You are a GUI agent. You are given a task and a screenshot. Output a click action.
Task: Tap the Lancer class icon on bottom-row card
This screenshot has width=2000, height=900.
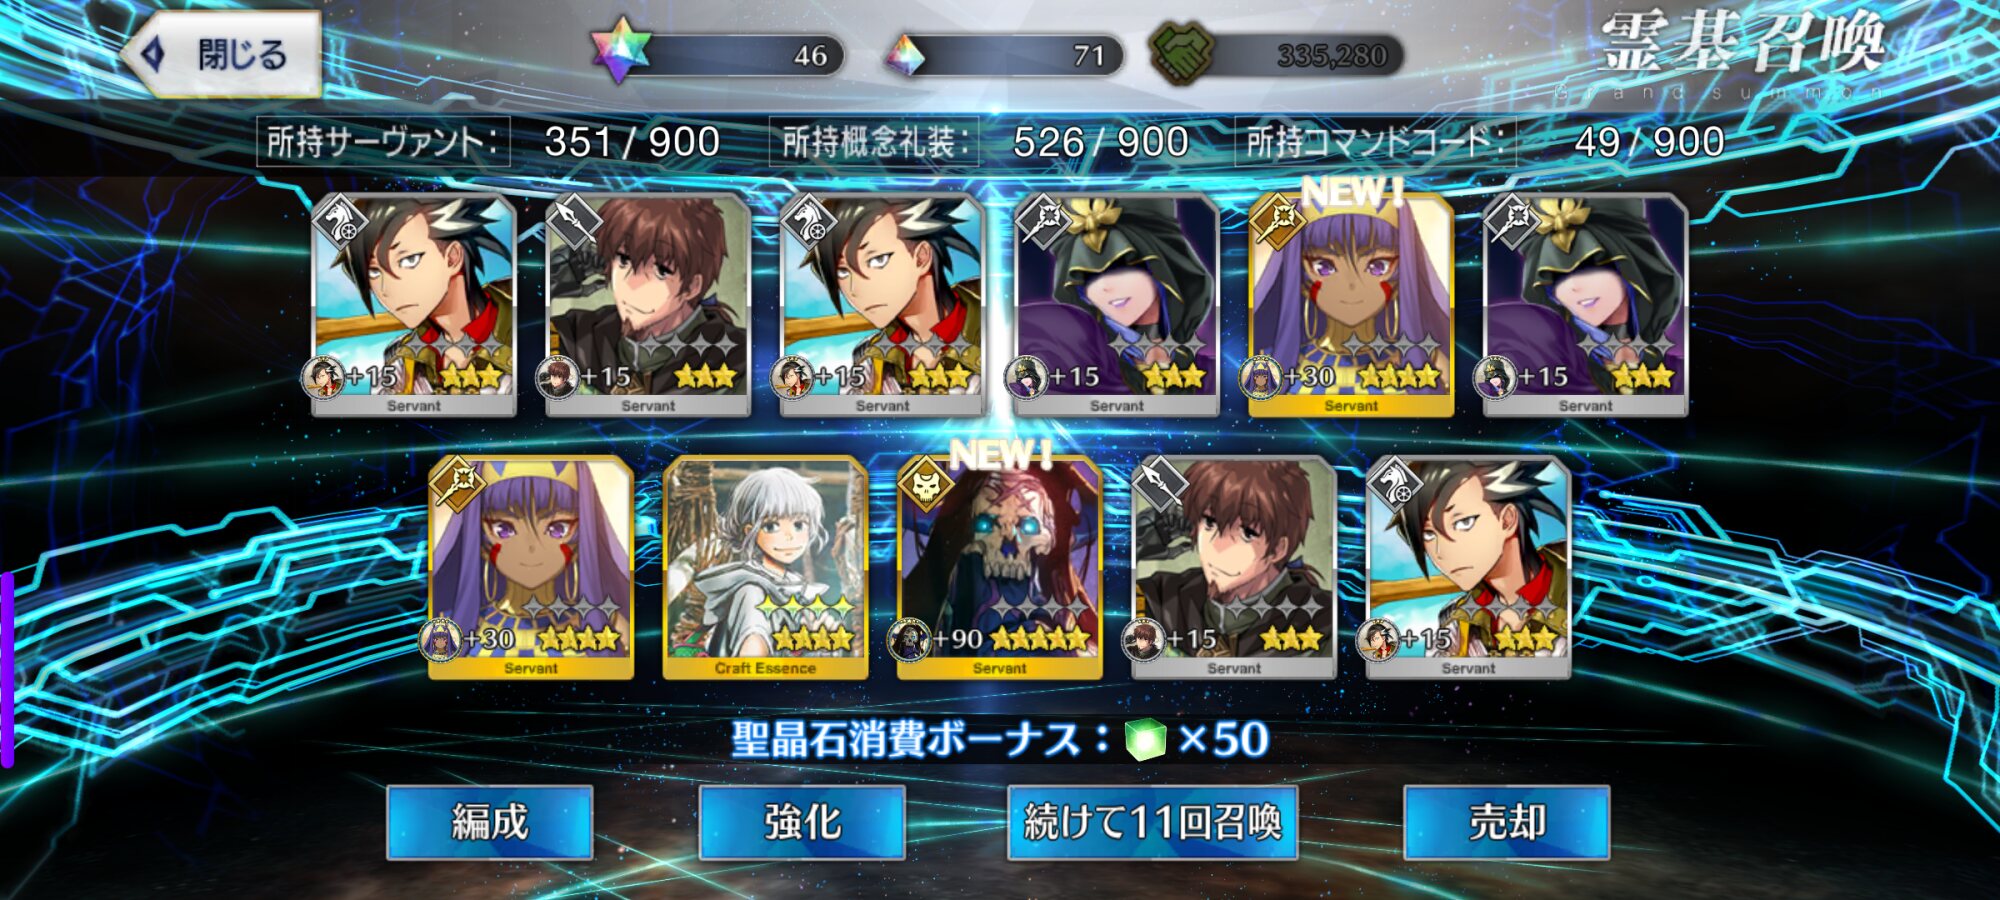coord(1163,484)
